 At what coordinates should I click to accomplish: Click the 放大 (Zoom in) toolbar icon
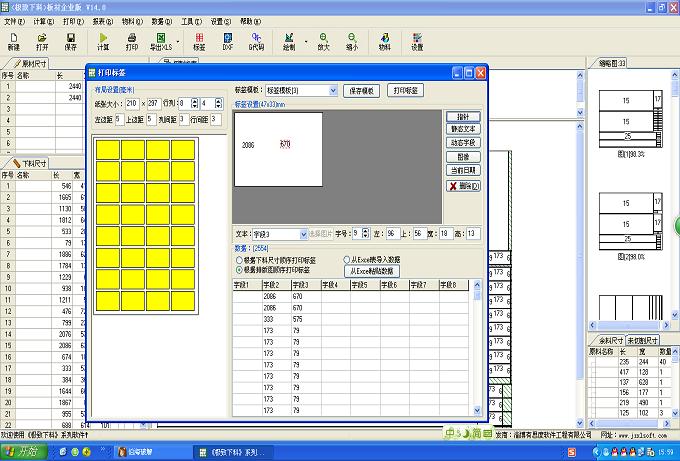pos(323,40)
